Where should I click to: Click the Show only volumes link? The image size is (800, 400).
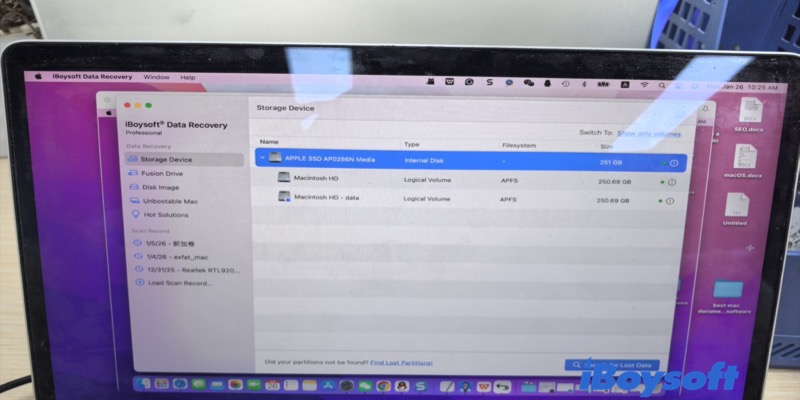coord(649,134)
